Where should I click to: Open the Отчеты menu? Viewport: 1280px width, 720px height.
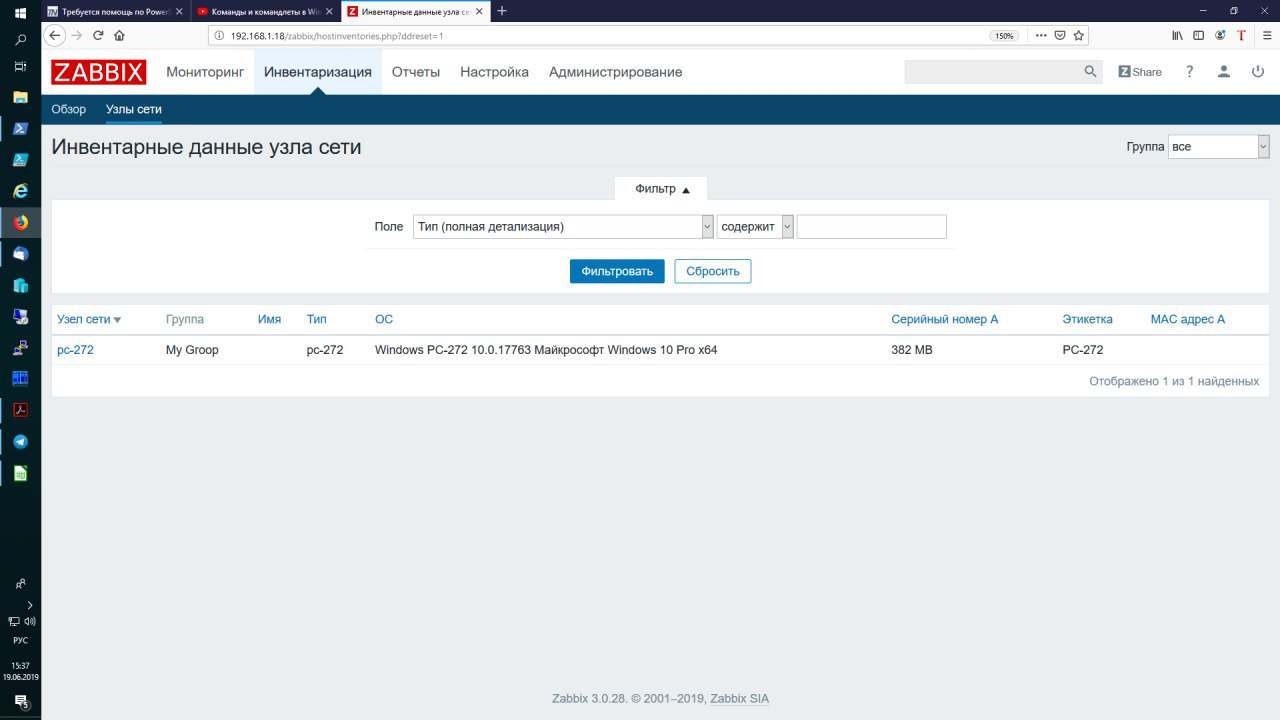click(416, 72)
